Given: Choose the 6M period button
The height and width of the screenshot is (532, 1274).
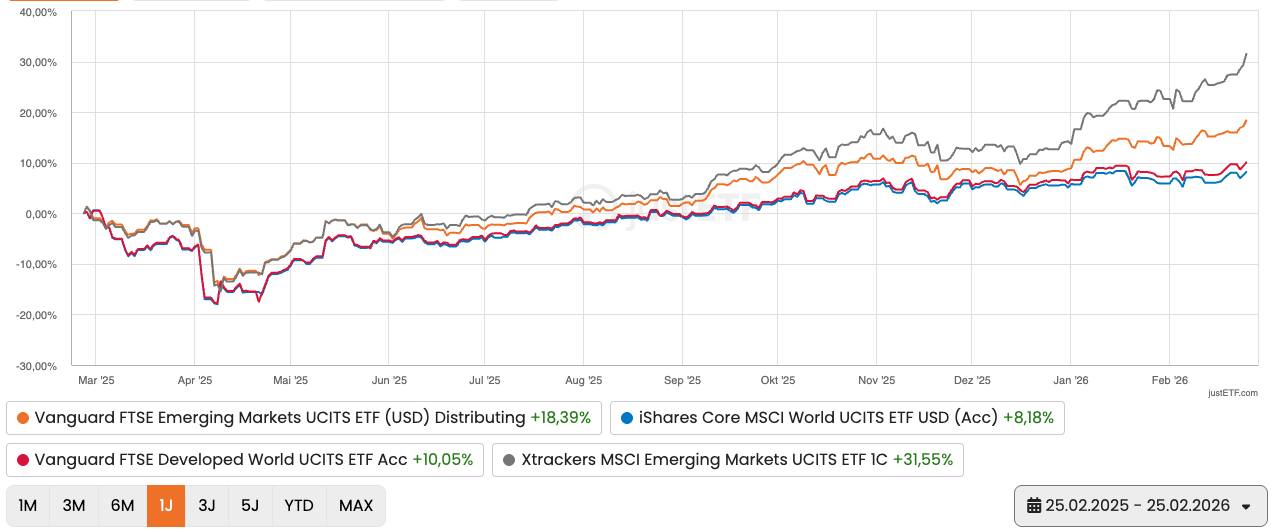Looking at the screenshot, I should (122, 506).
